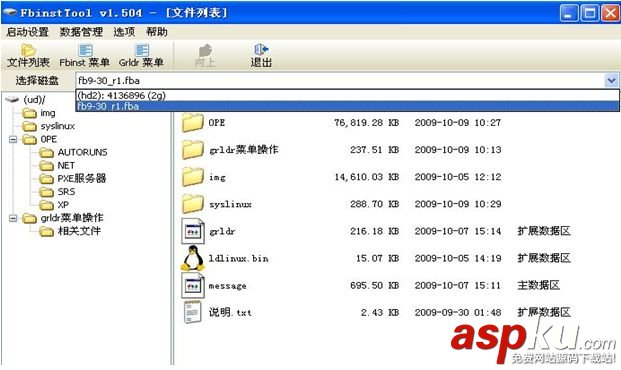Screen dimensions: 621x370
Task: Maximize the FbinstTool window
Action: tap(589, 13)
